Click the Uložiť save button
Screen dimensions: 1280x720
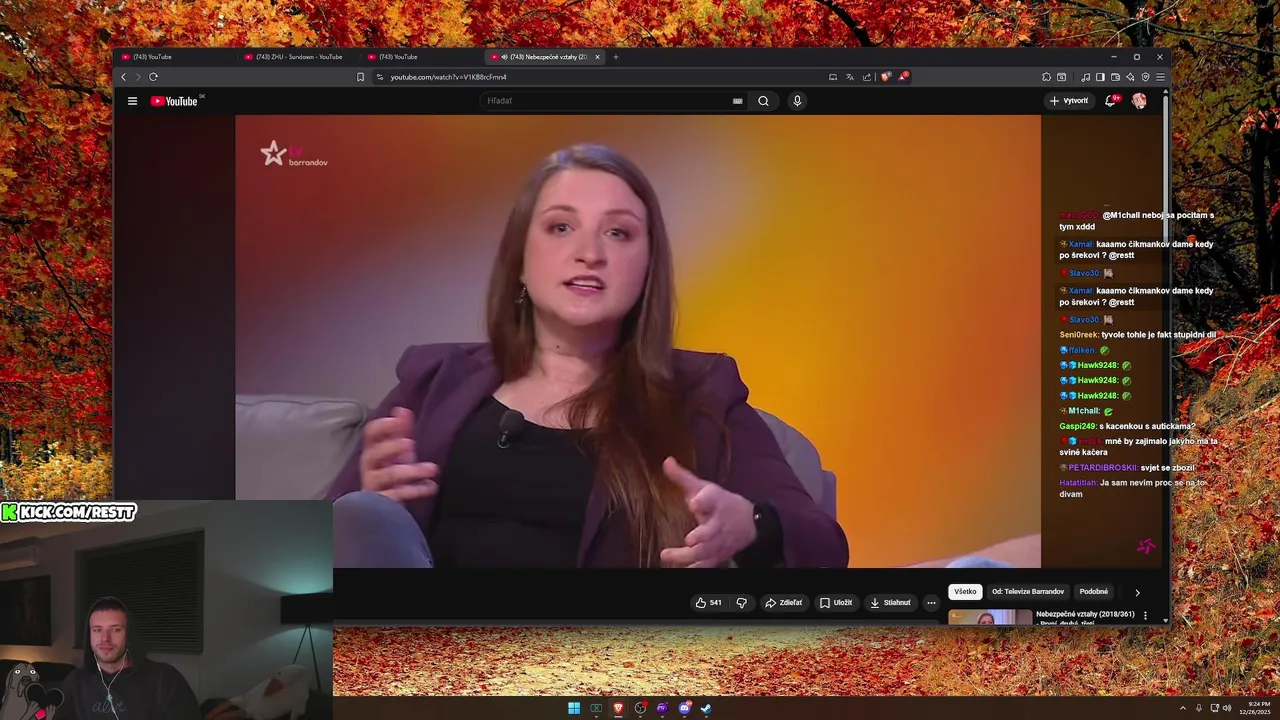[x=836, y=603]
